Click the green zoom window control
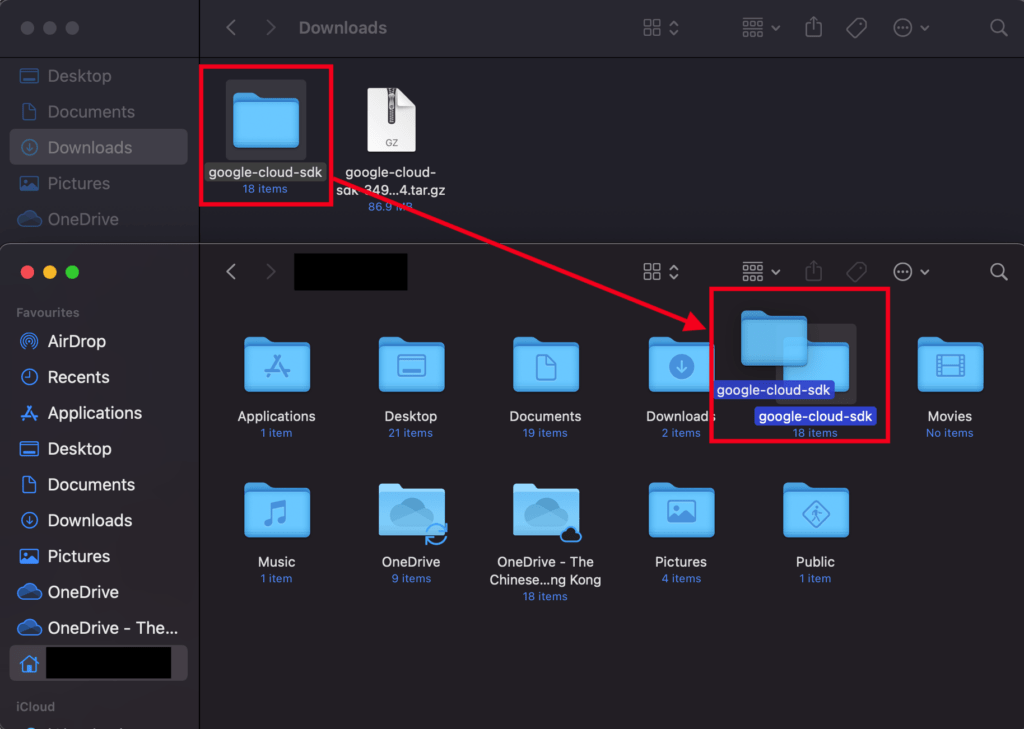The image size is (1024, 729). [x=71, y=271]
